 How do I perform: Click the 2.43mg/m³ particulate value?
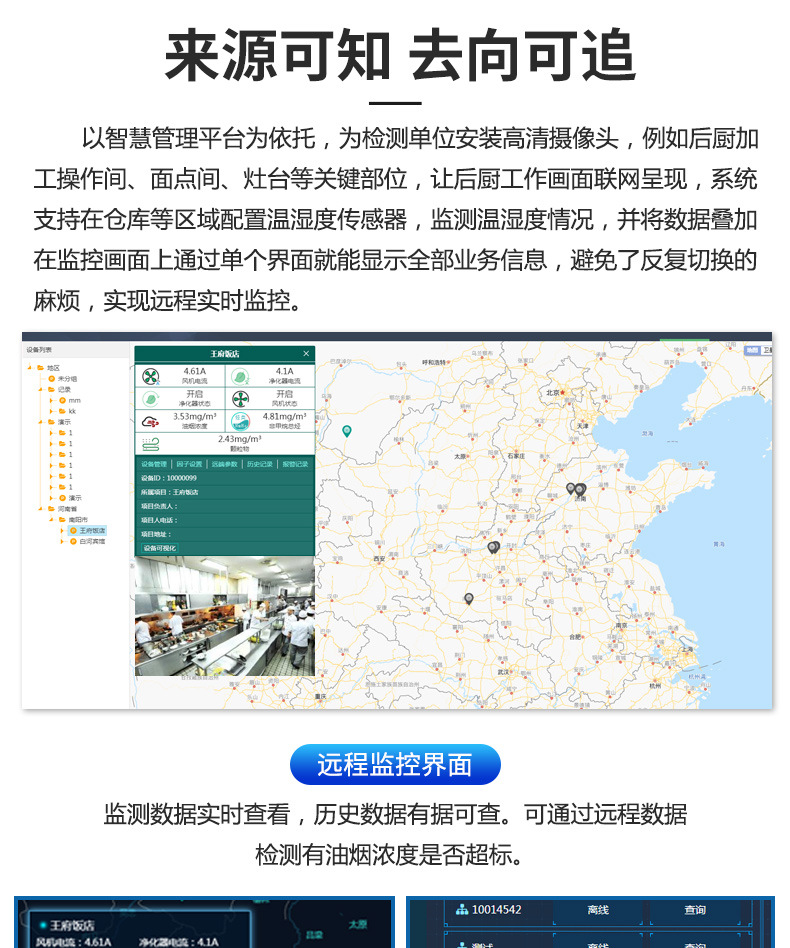(x=239, y=439)
